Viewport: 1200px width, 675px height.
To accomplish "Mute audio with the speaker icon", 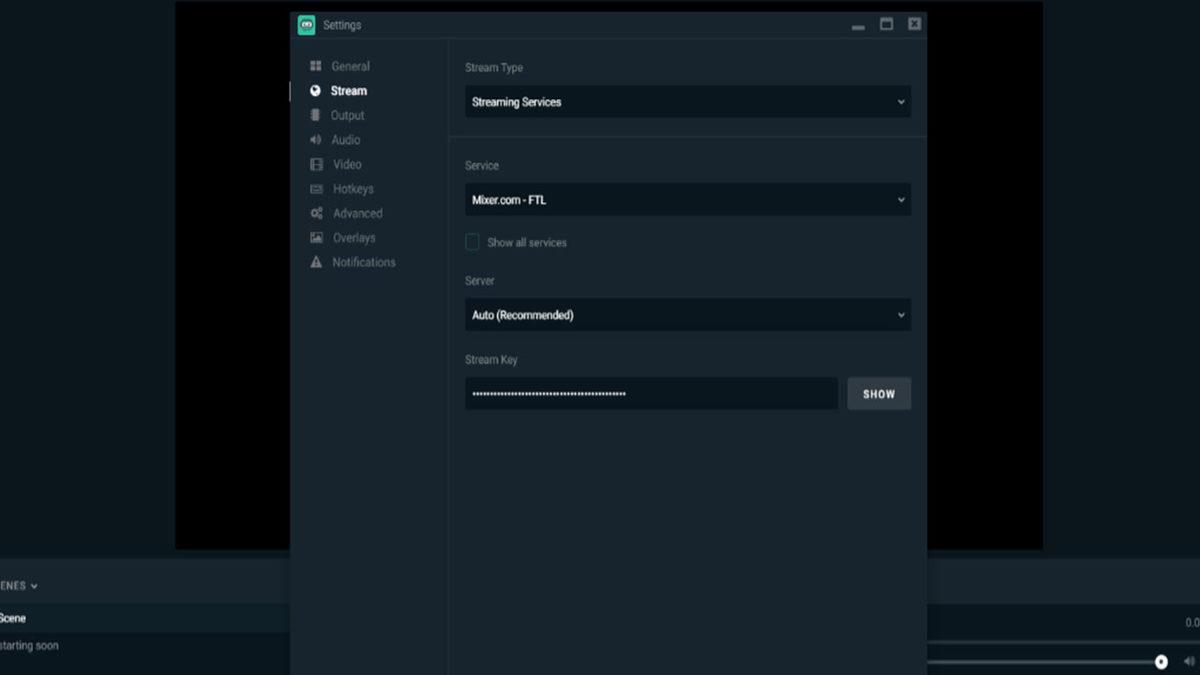I will tap(1187, 660).
